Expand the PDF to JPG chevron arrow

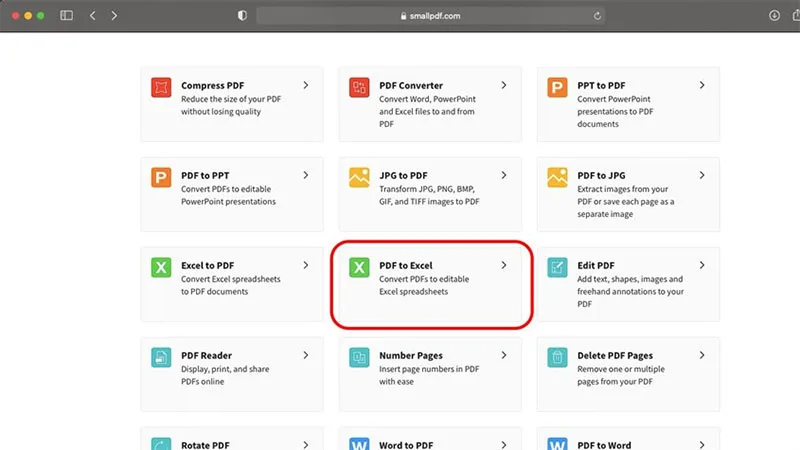pyautogui.click(x=702, y=175)
